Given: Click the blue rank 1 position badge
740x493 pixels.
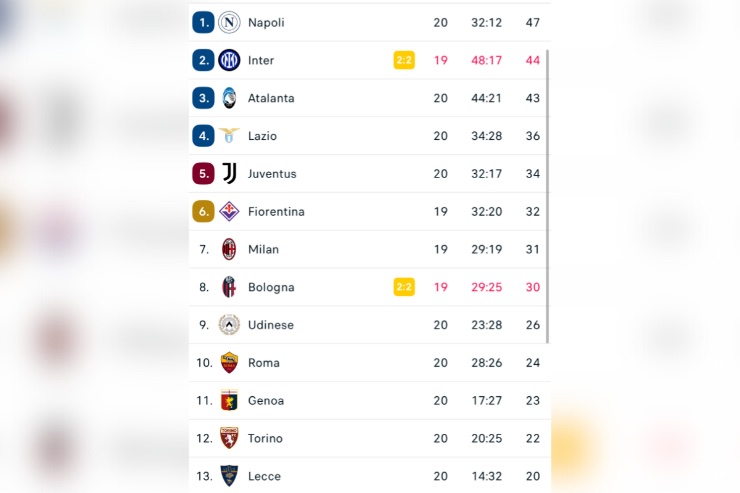Looking at the screenshot, I should pos(204,22).
